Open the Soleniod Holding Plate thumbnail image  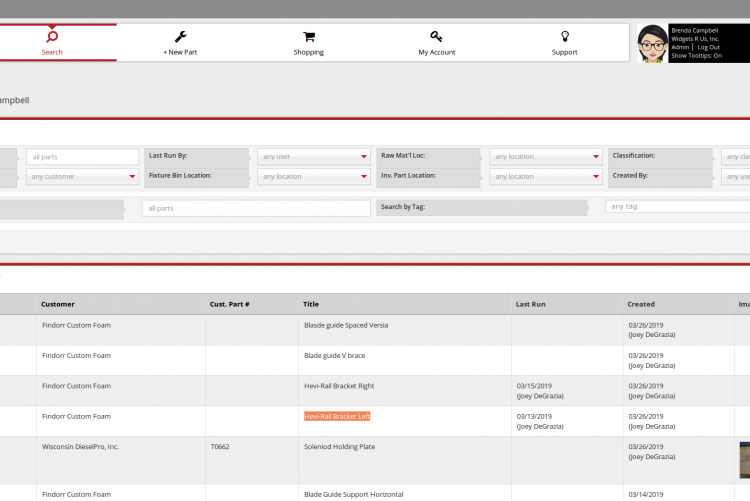[x=745, y=459]
